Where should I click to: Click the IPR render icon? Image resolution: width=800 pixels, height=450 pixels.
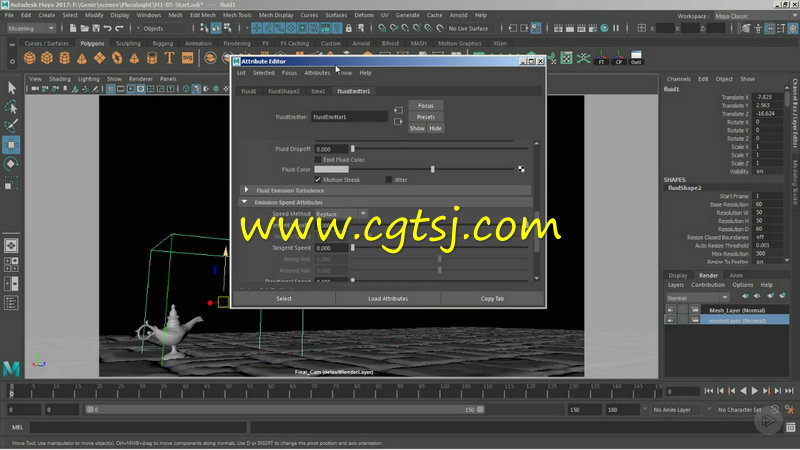(581, 28)
